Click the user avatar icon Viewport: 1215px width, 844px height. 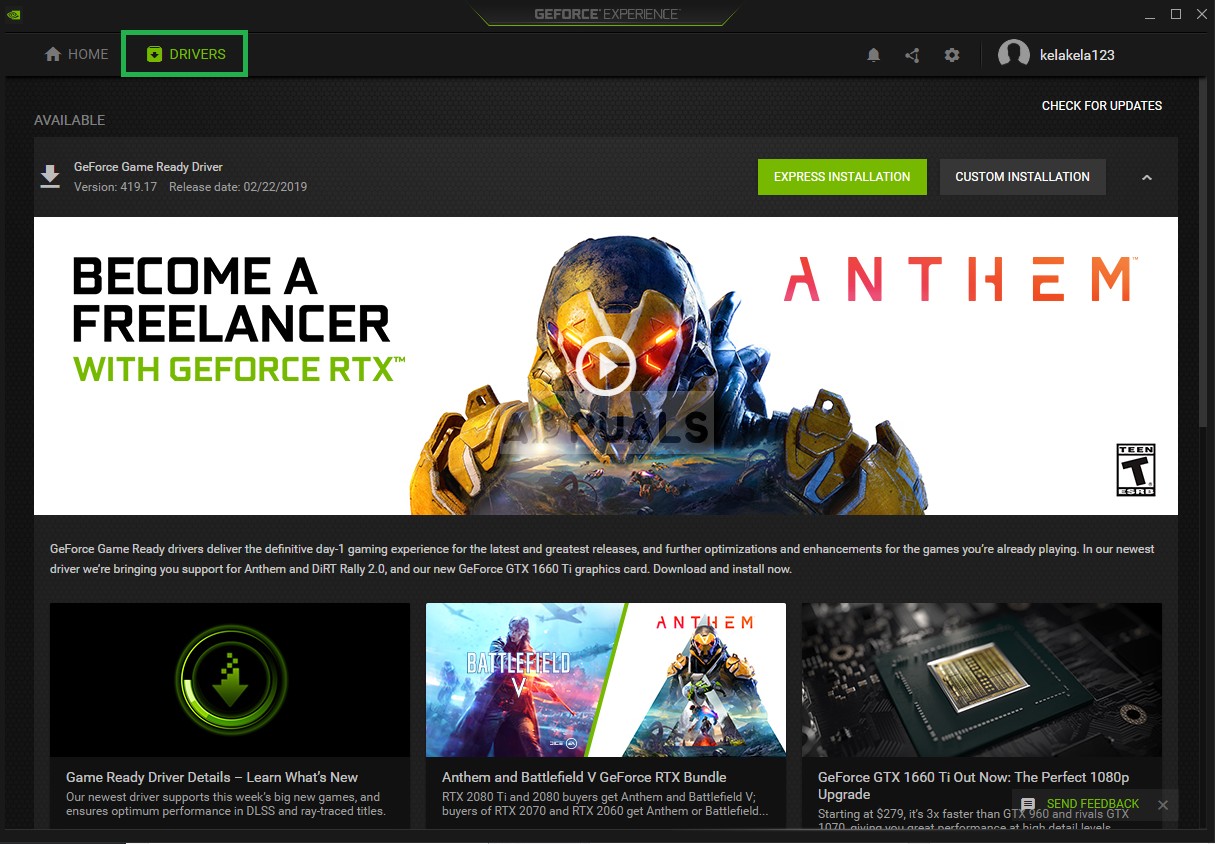(1014, 55)
